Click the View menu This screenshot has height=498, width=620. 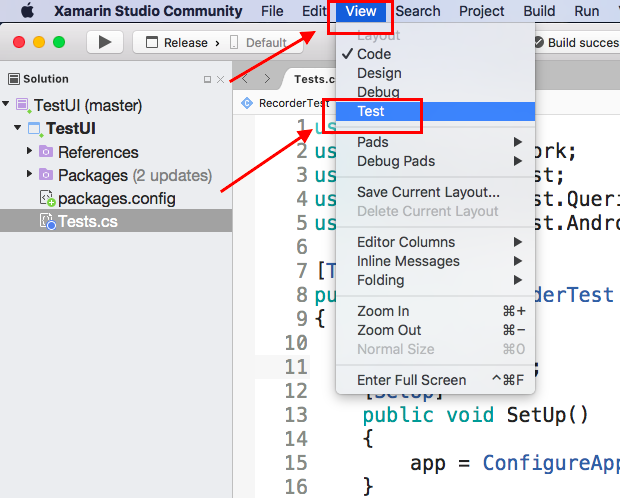coord(361,11)
